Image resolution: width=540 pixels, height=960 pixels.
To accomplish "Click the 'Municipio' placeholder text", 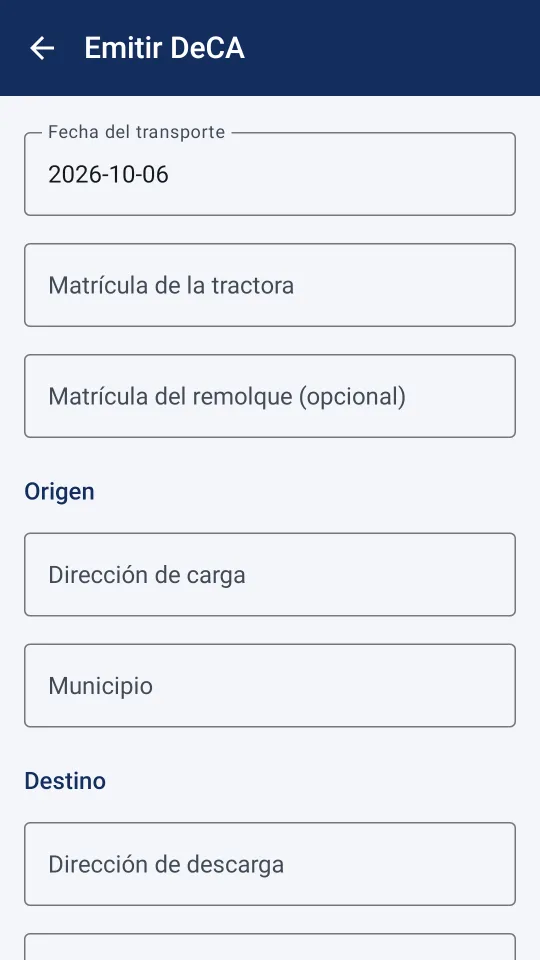I will (x=100, y=686).
